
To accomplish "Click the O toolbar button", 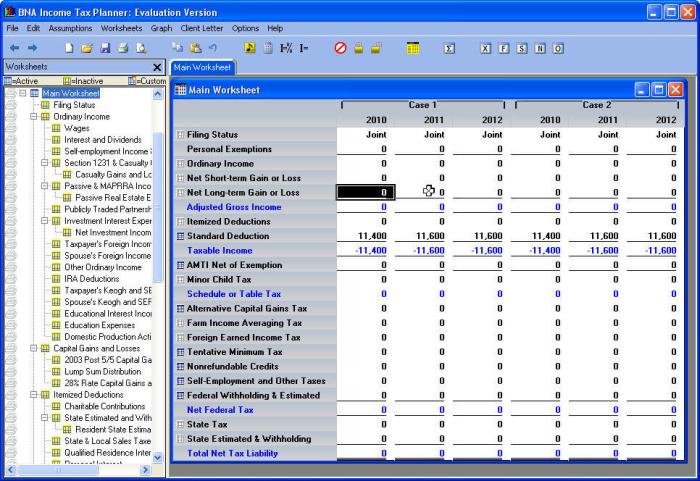I will click(558, 48).
